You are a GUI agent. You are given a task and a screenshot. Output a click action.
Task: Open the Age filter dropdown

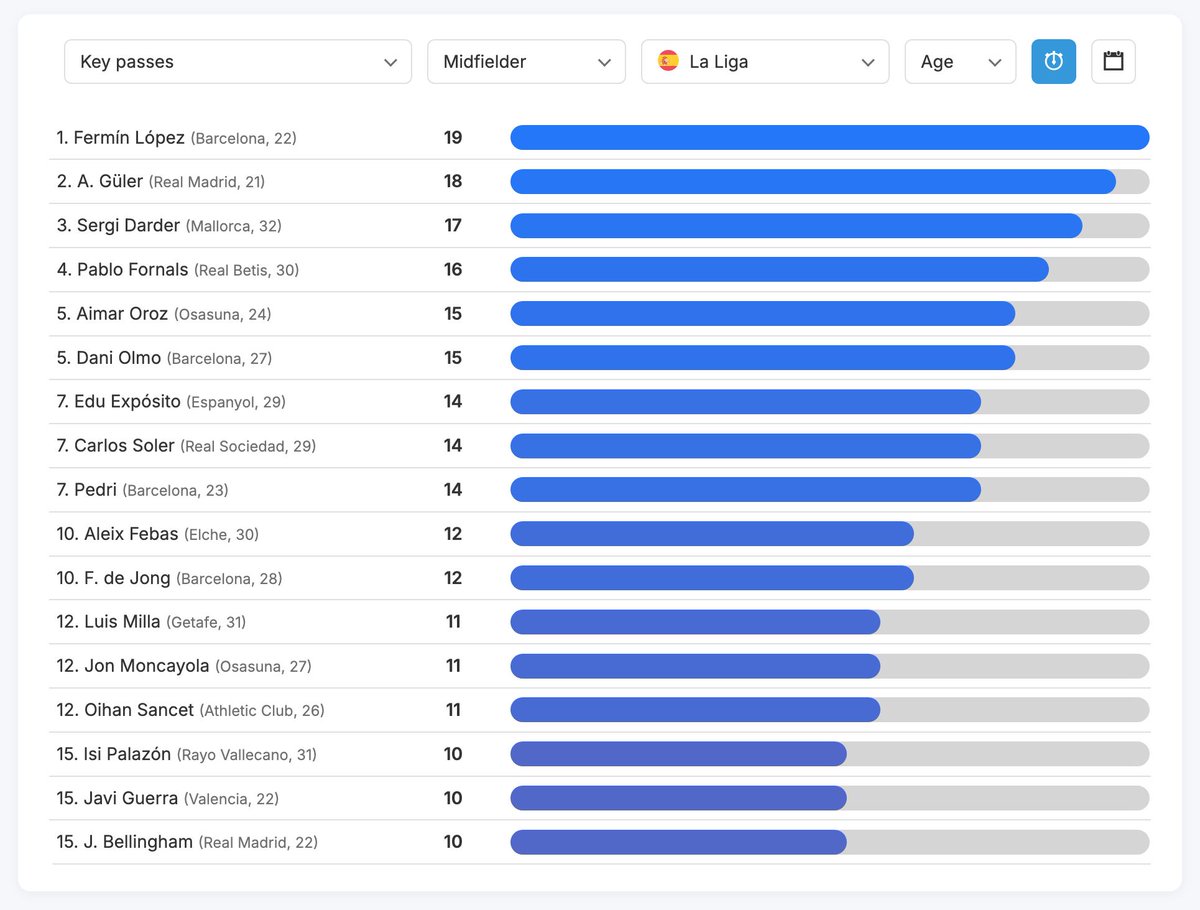pyautogui.click(x=960, y=61)
